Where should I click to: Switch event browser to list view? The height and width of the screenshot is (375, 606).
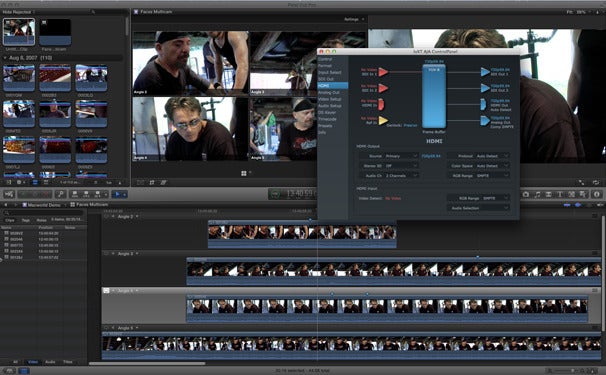click(46, 182)
